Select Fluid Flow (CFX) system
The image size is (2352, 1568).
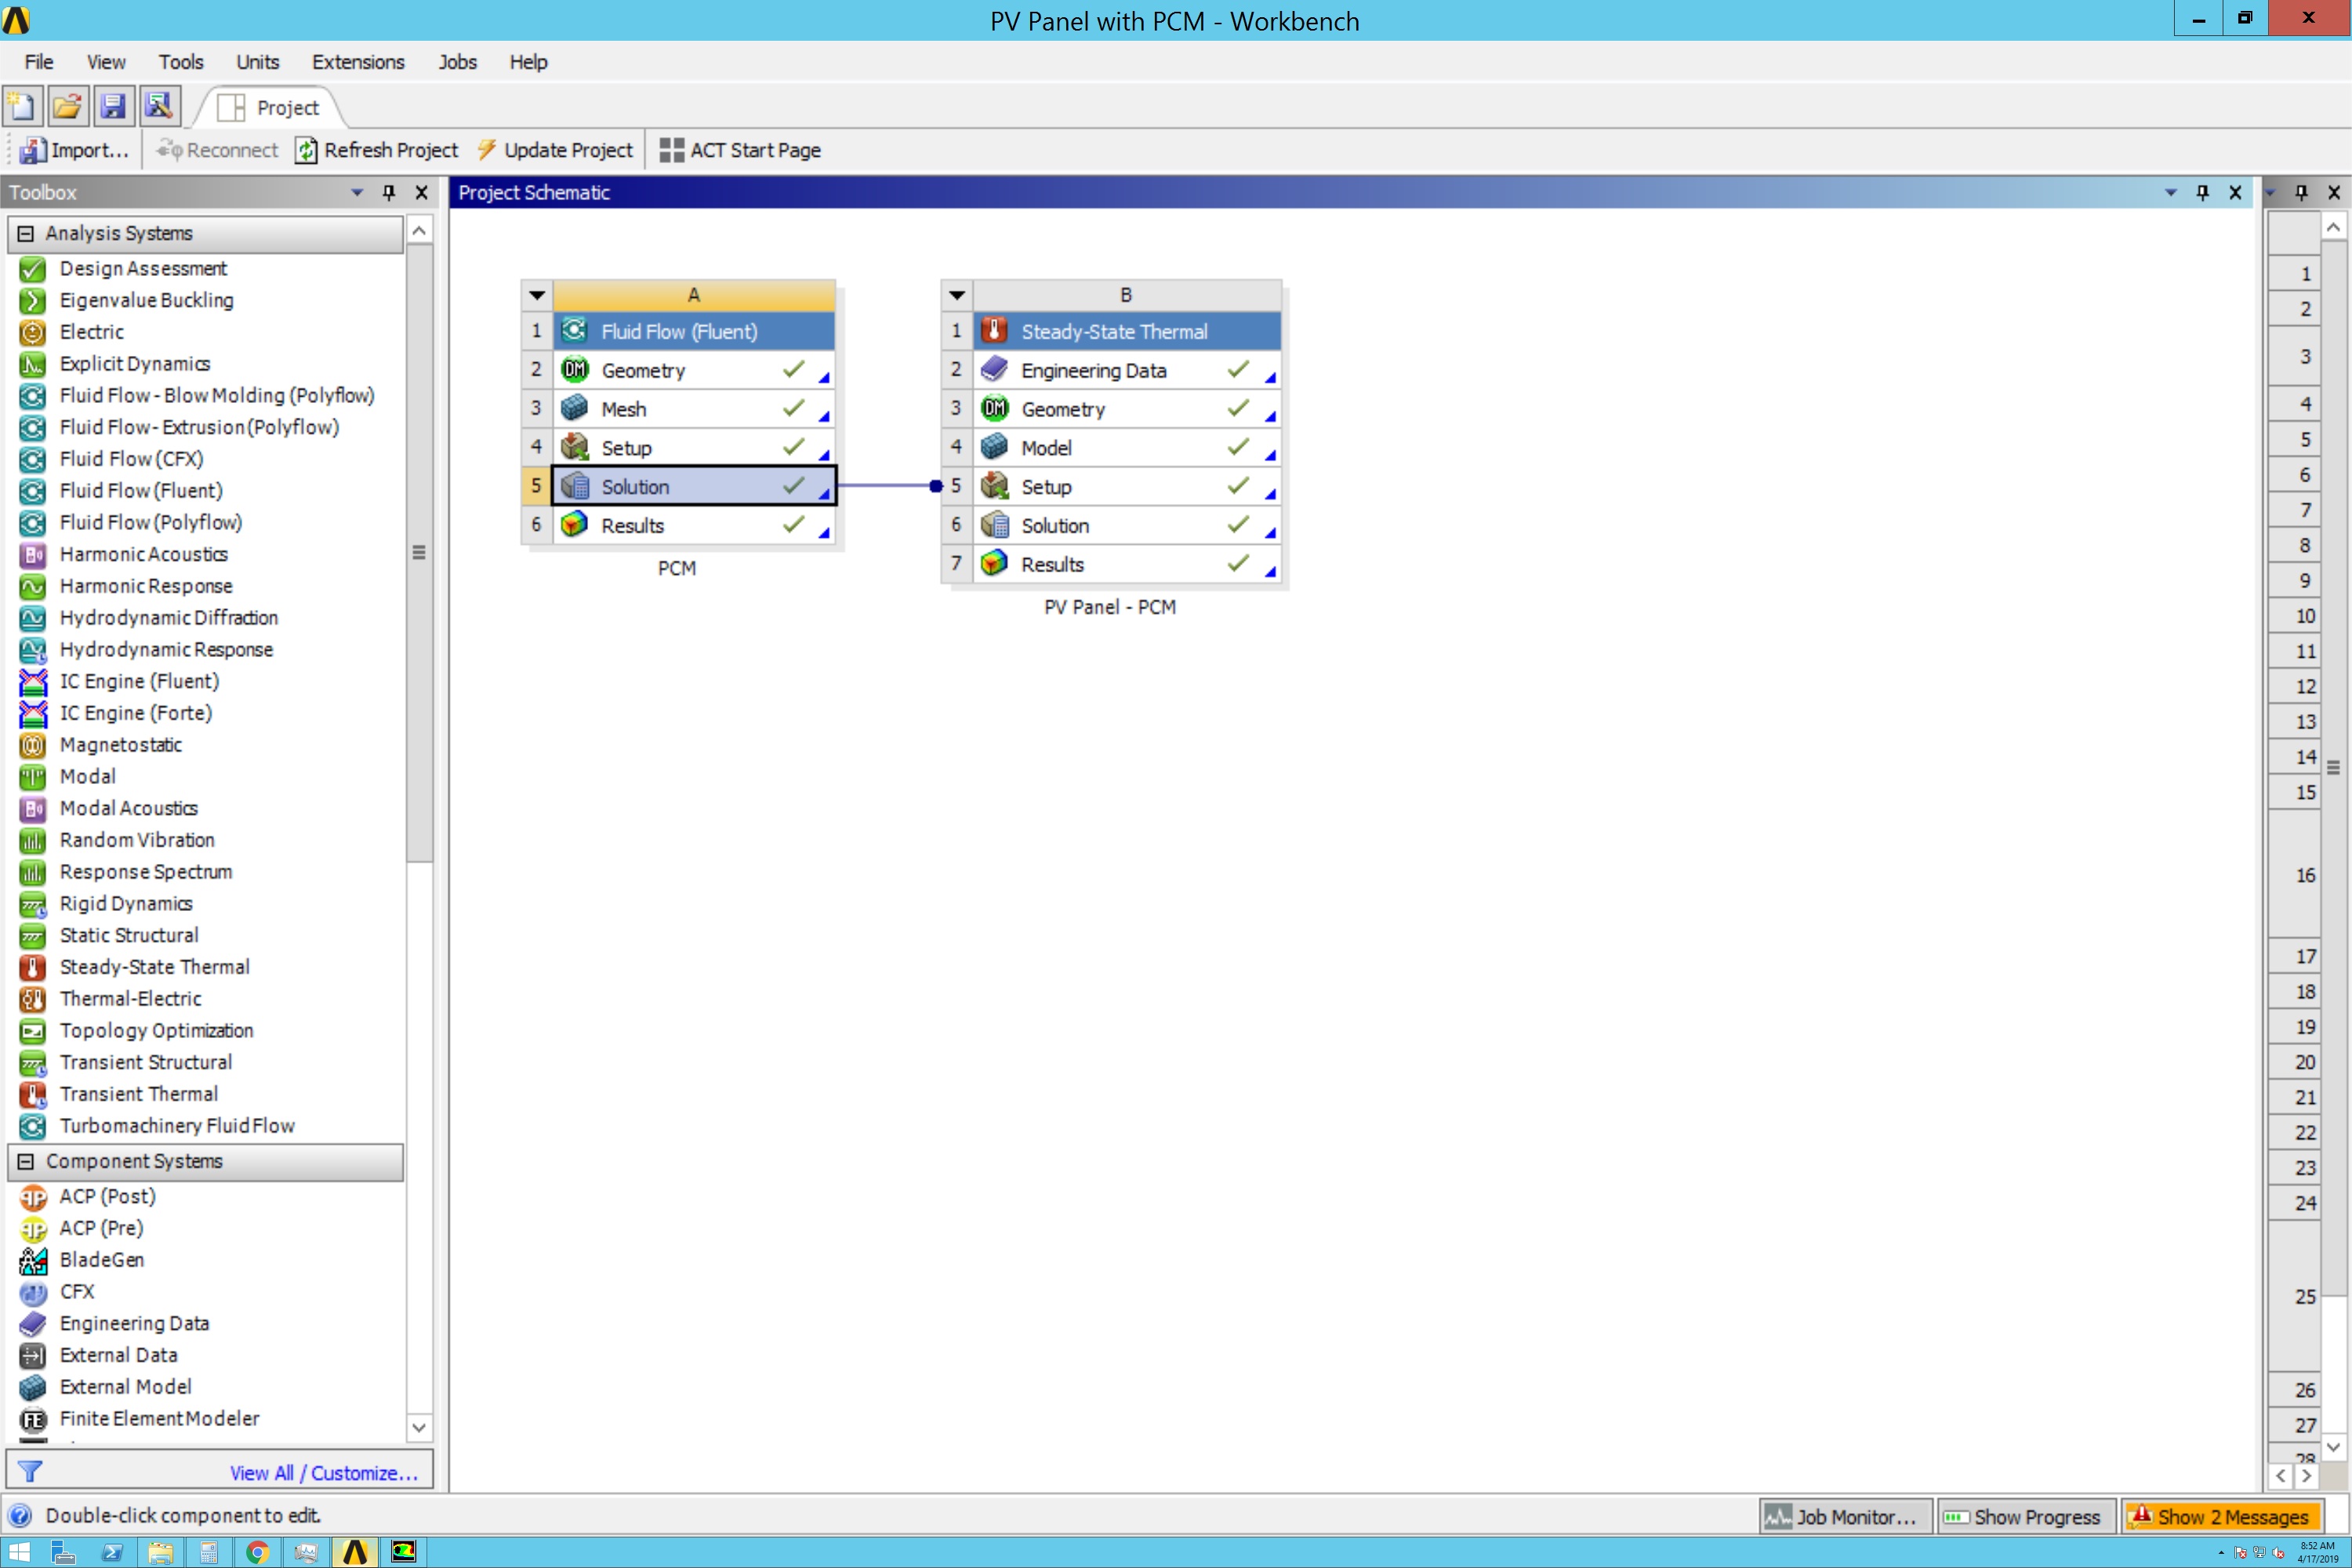point(131,459)
